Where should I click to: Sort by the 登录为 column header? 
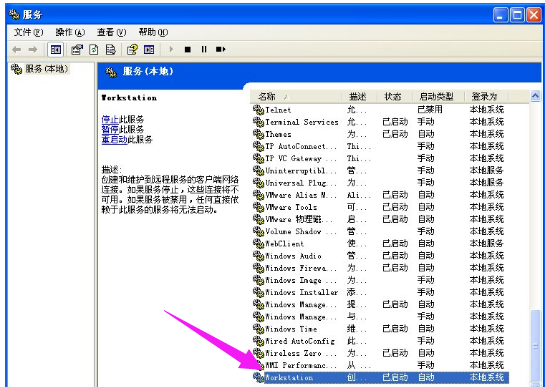[x=486, y=96]
